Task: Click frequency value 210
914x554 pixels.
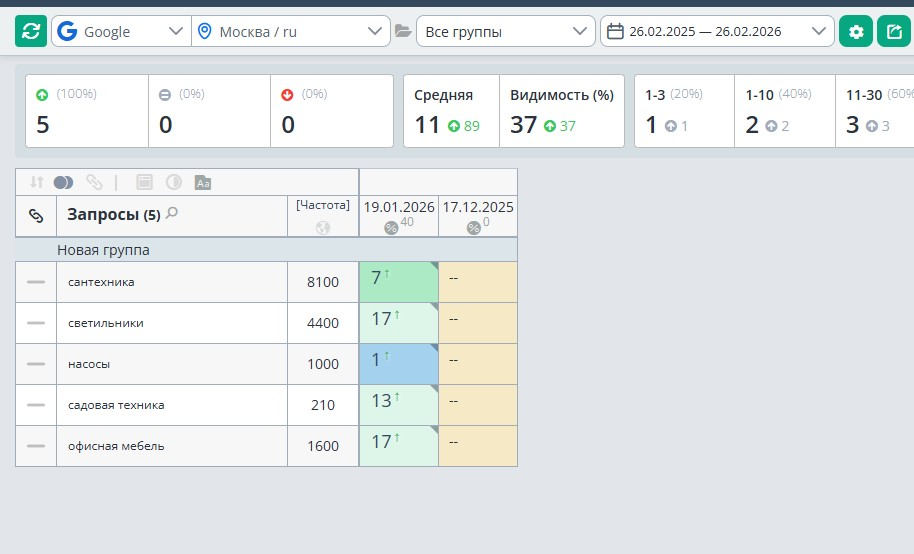Action: click(x=323, y=405)
